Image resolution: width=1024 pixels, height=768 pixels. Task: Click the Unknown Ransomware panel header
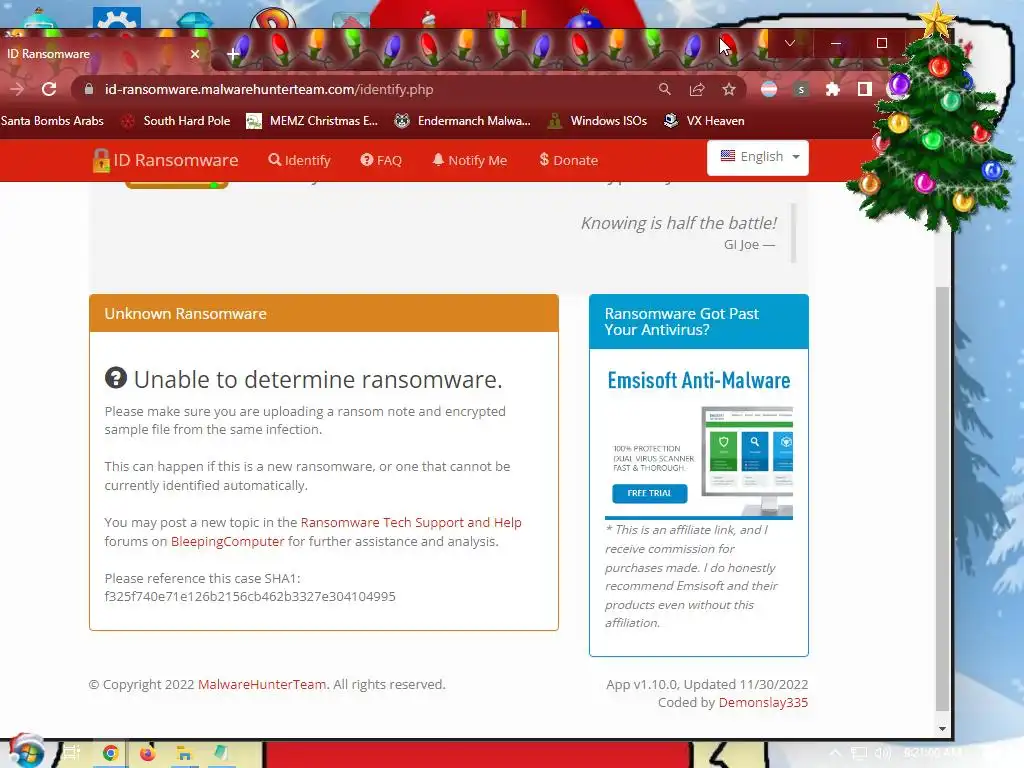[324, 313]
